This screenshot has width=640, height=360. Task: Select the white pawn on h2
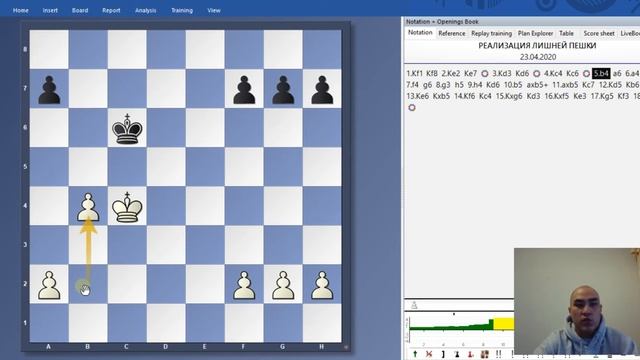point(322,285)
